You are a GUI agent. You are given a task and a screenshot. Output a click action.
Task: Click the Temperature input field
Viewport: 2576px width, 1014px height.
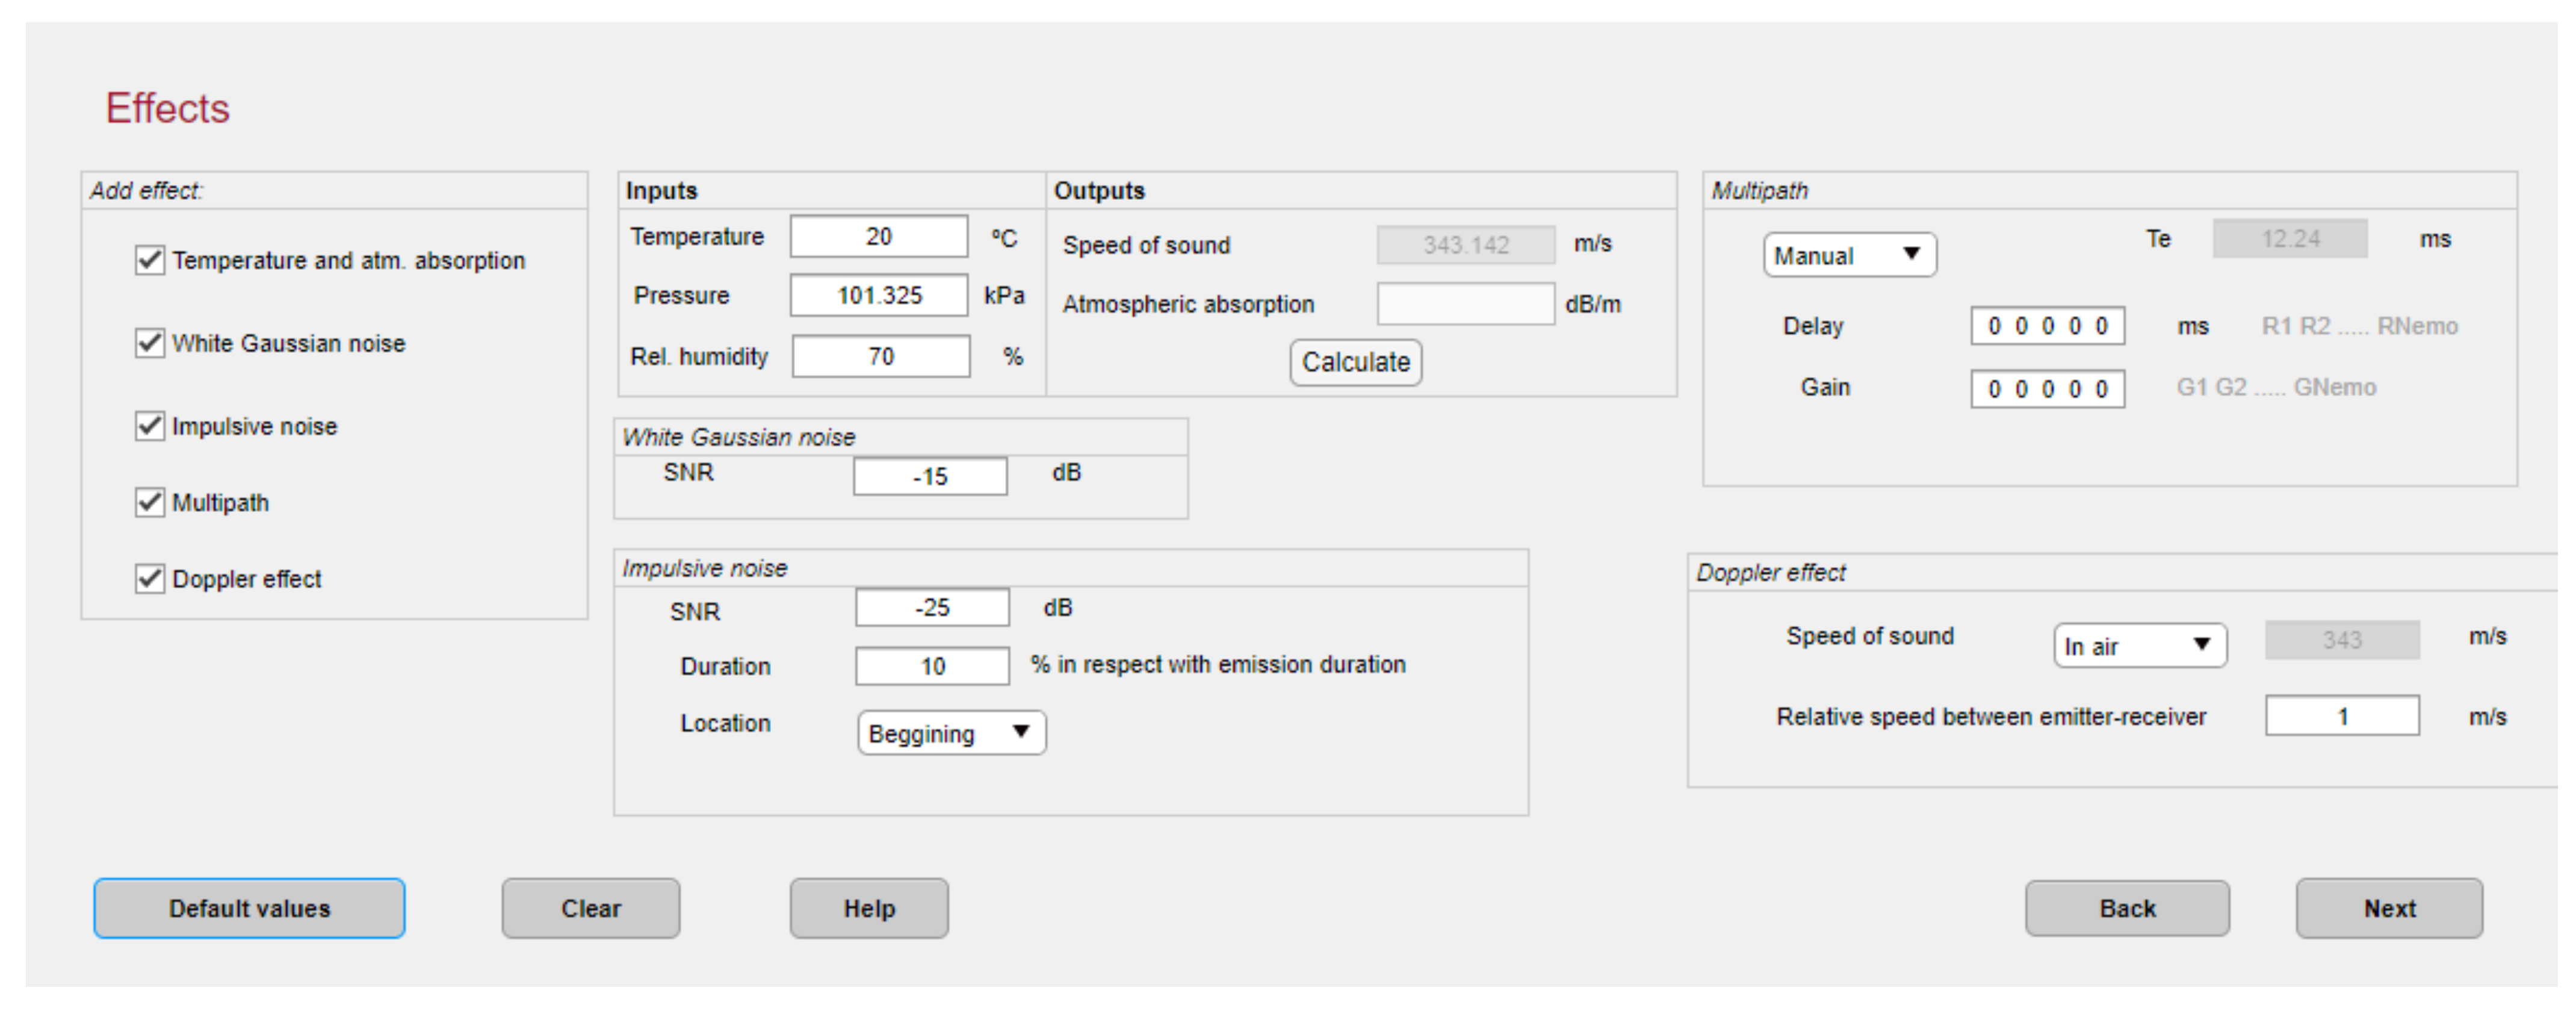[x=878, y=237]
